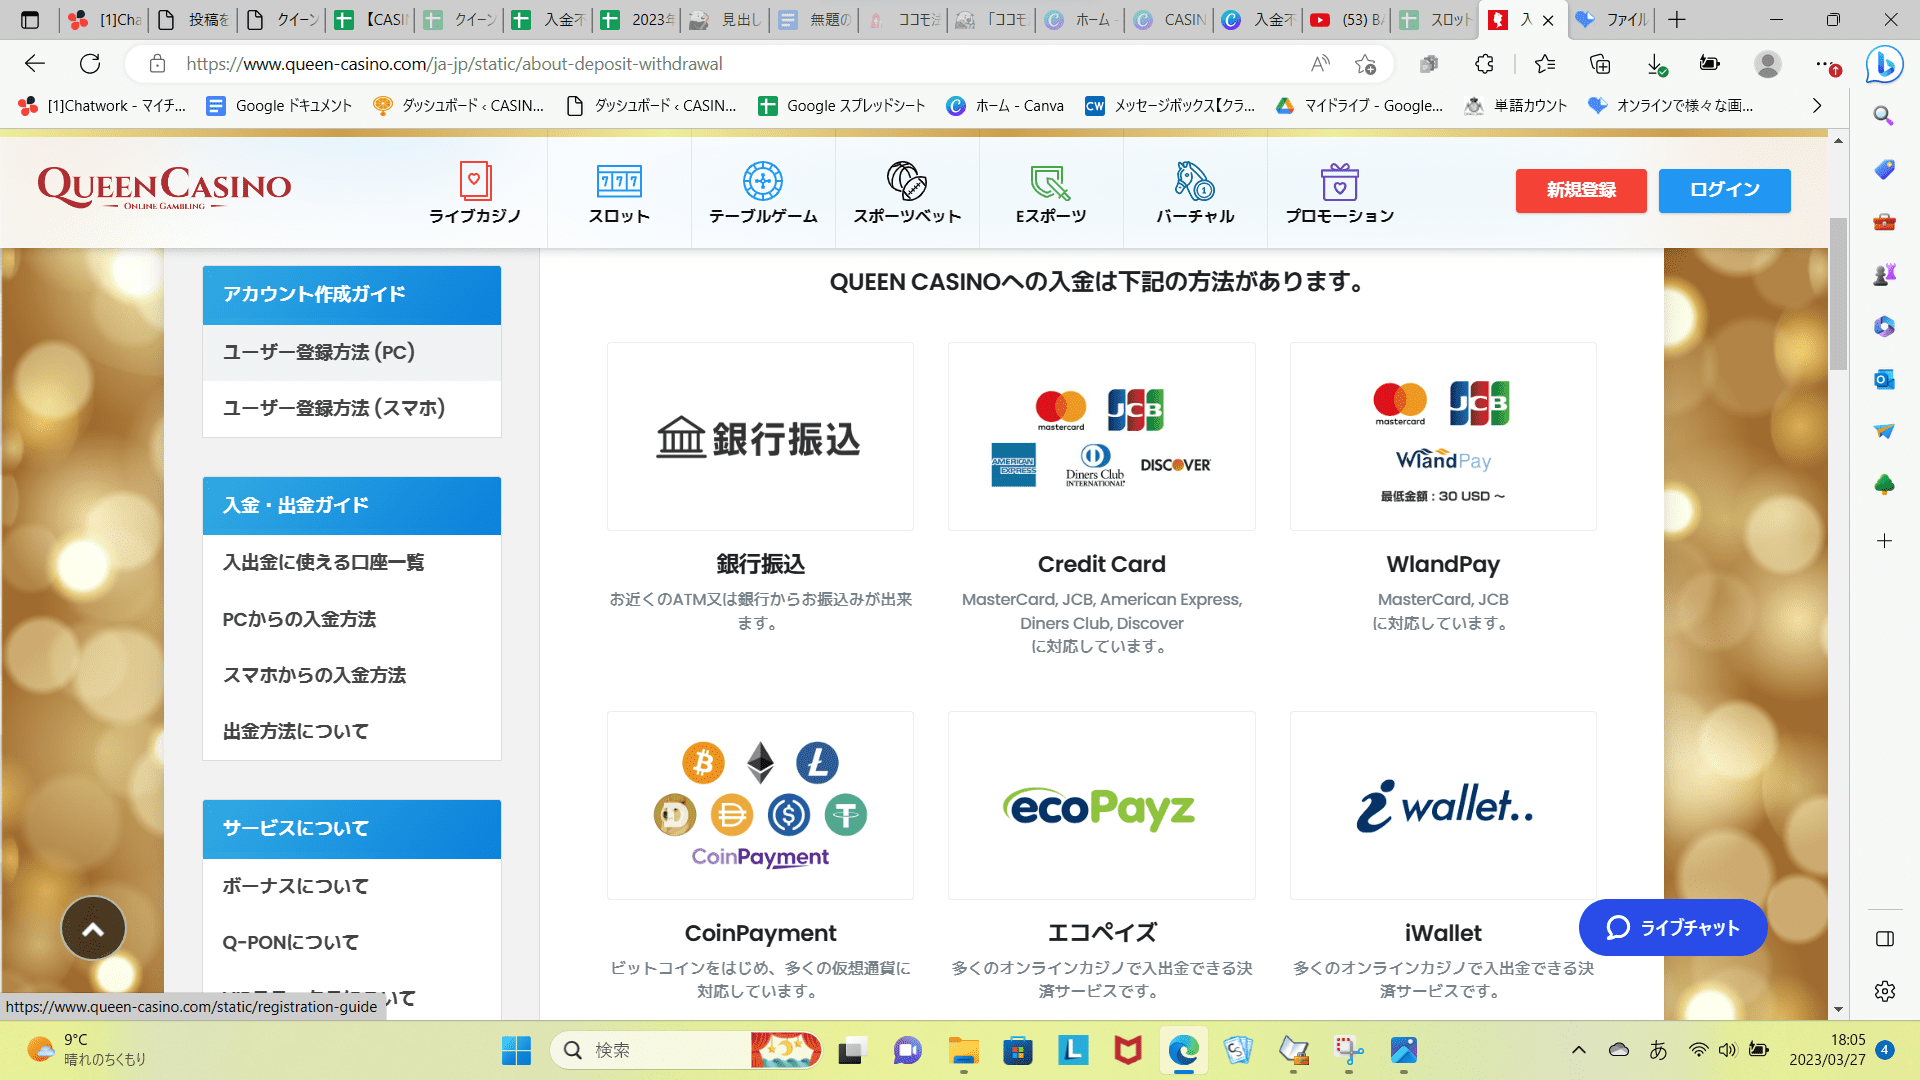Open the Edge downloads icon

(x=1656, y=64)
